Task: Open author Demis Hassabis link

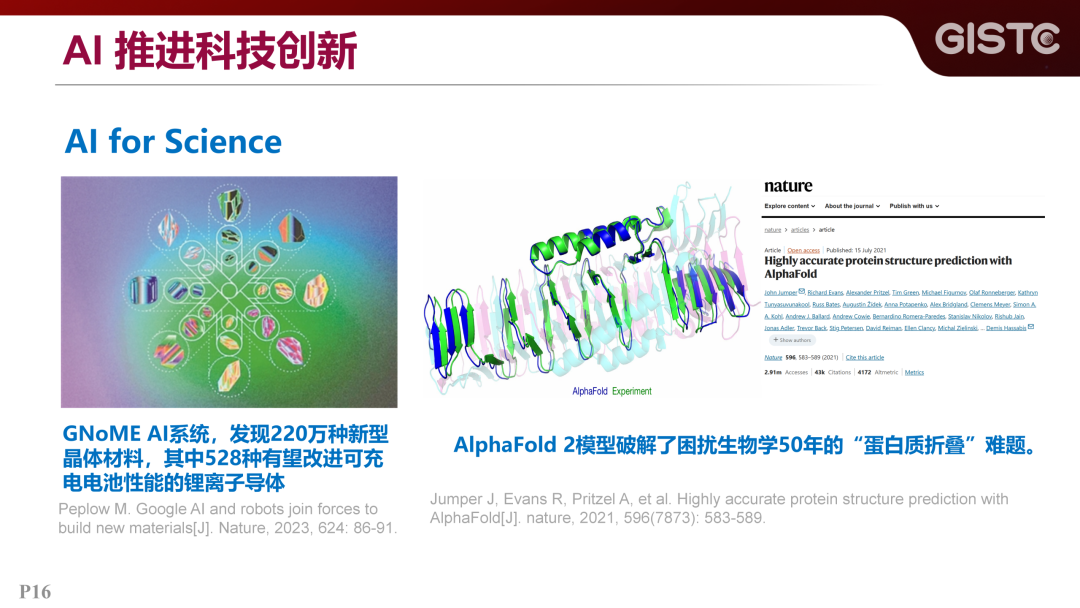Action: (1006, 328)
